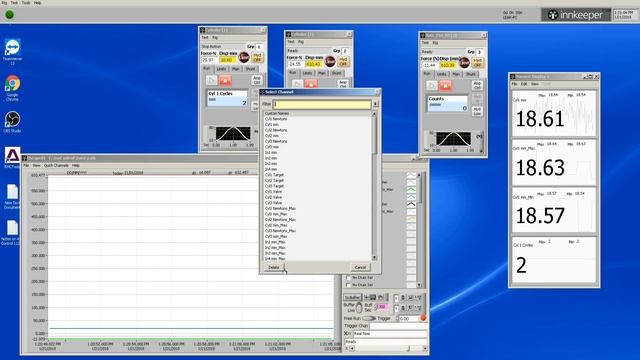Viewport: 640px width, 360px height.
Task: Switch to Limits tab in Grp 1 window
Action: [x=221, y=69]
